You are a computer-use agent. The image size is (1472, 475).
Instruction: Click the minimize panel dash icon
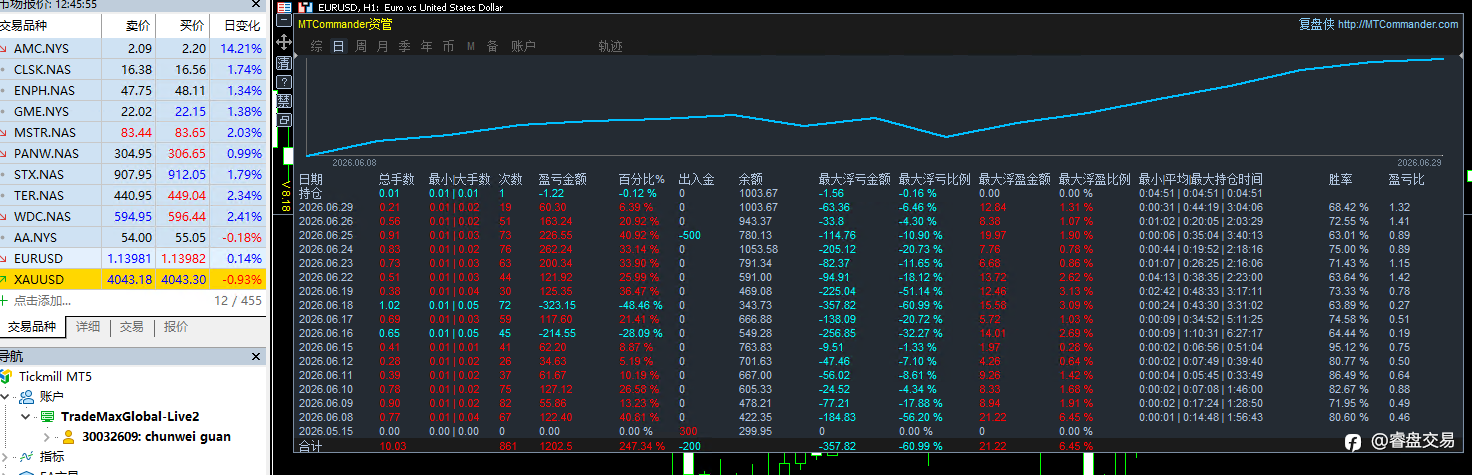(x=284, y=21)
